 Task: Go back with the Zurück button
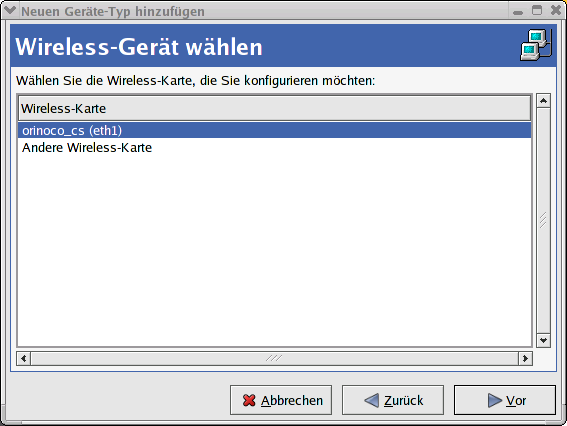click(x=393, y=400)
